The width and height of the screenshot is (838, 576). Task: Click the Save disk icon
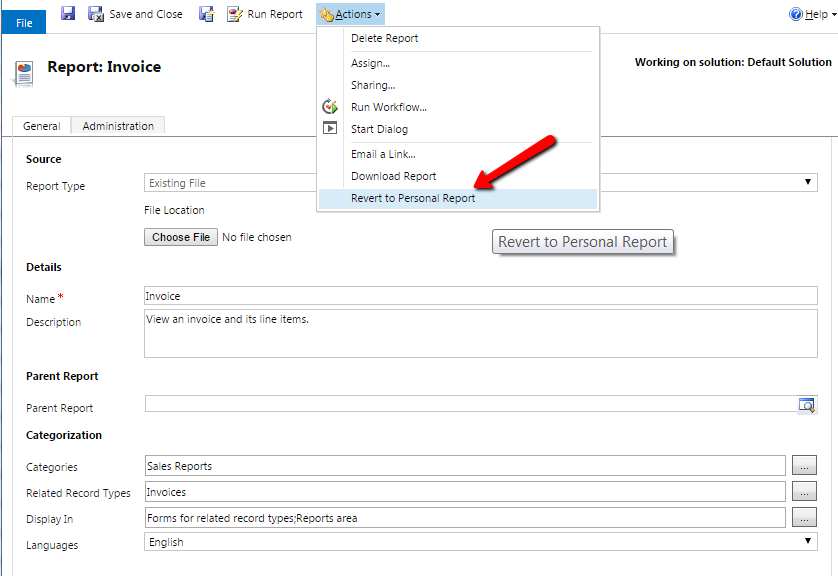(68, 14)
